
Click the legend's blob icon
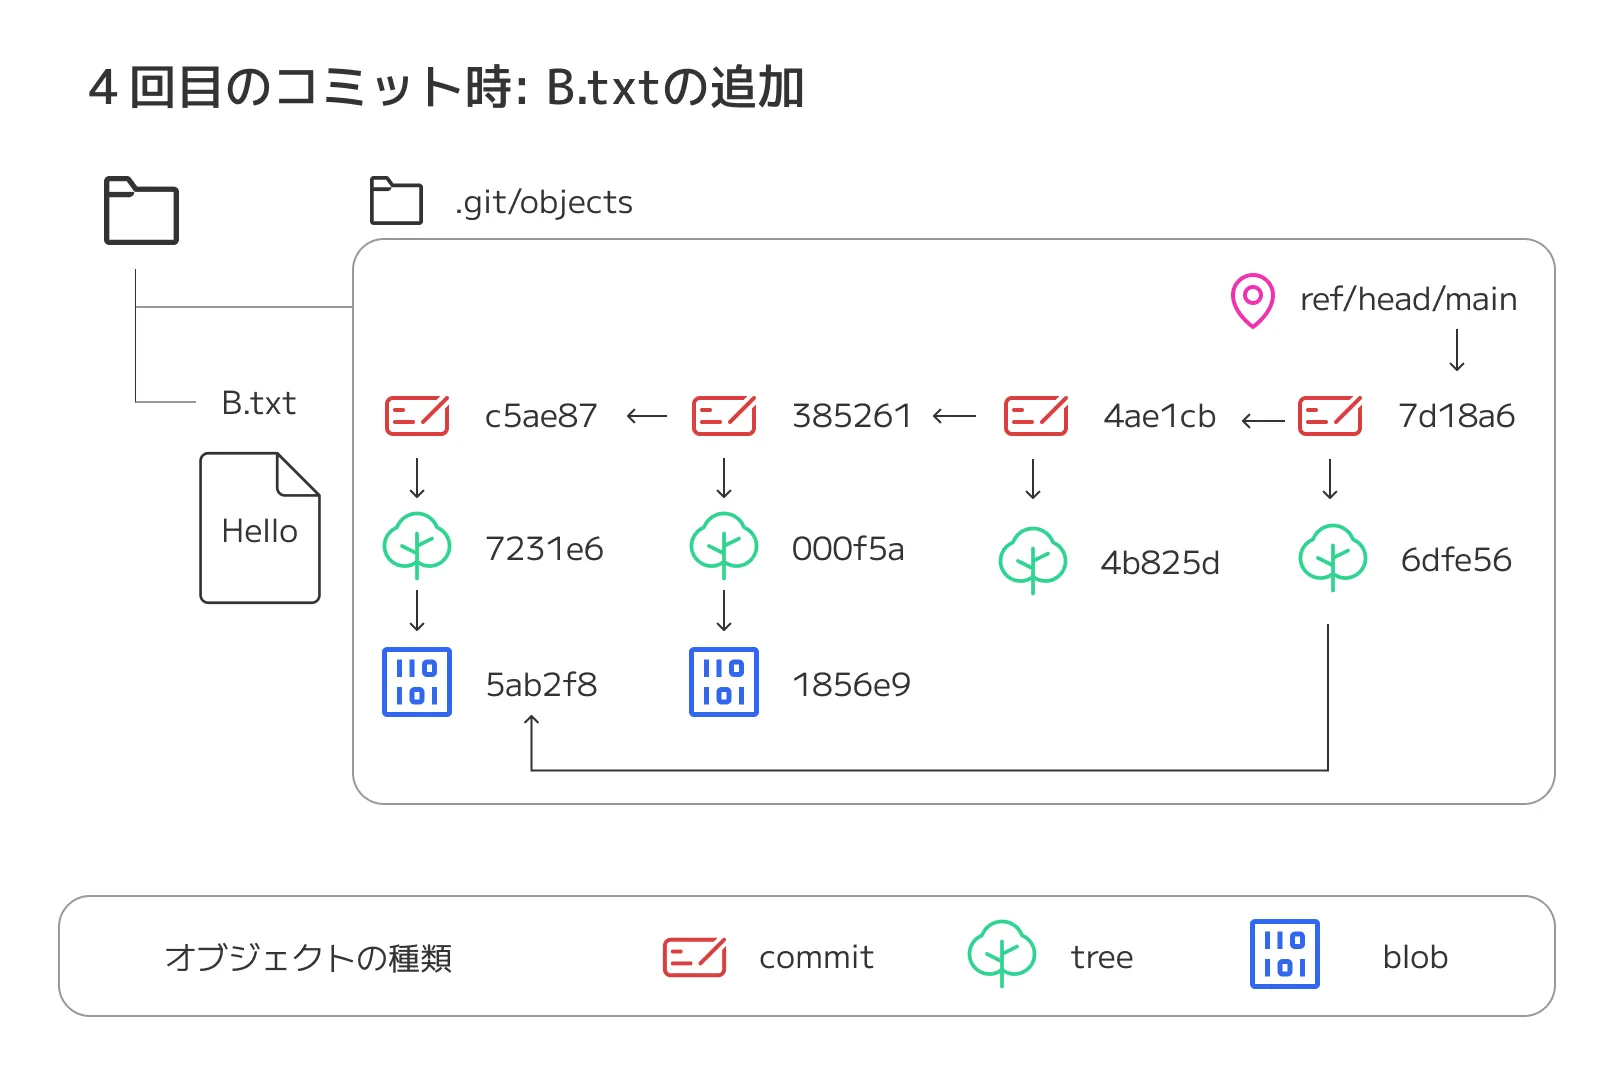(1284, 954)
